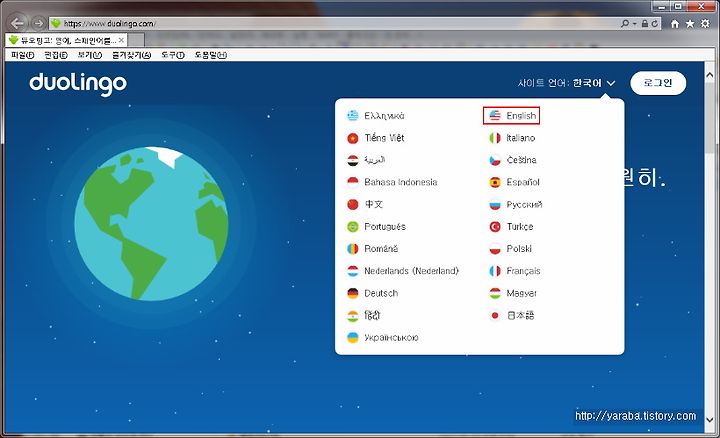720x438 pixels.
Task: Close the Duolingo browser tab
Action: (x=121, y=40)
